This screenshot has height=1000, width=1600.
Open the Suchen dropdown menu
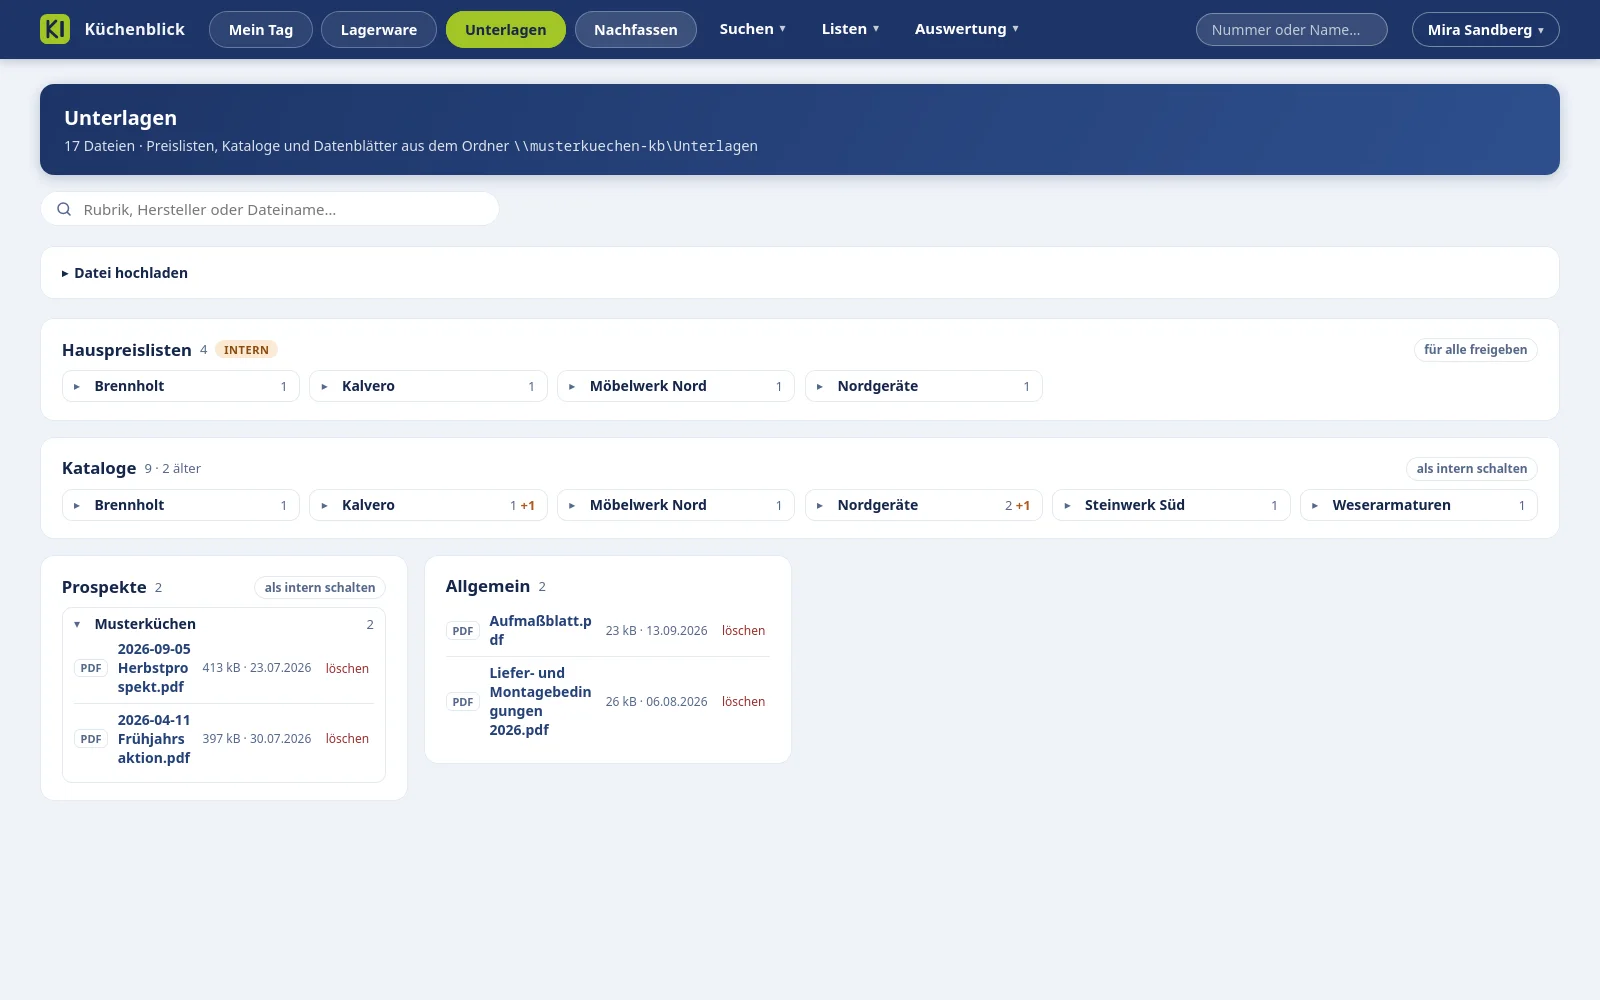pos(753,29)
